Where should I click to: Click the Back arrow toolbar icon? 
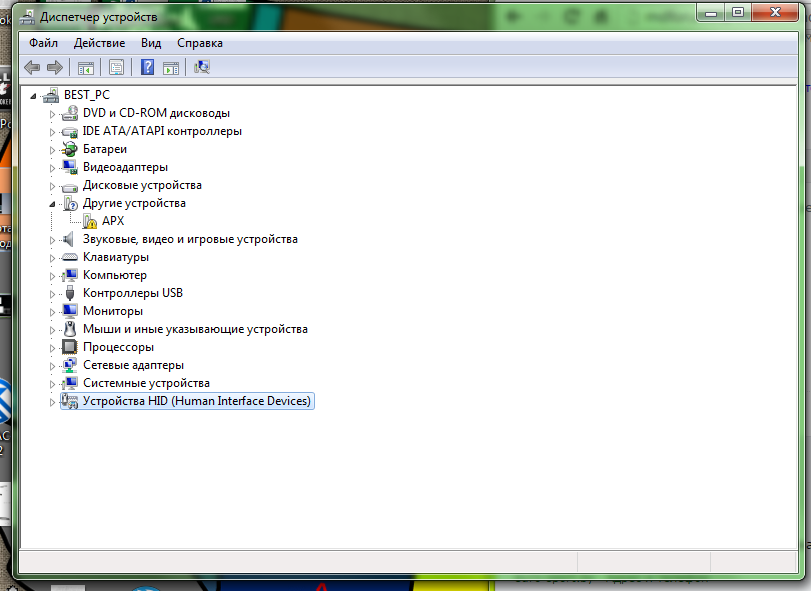[x=32, y=67]
